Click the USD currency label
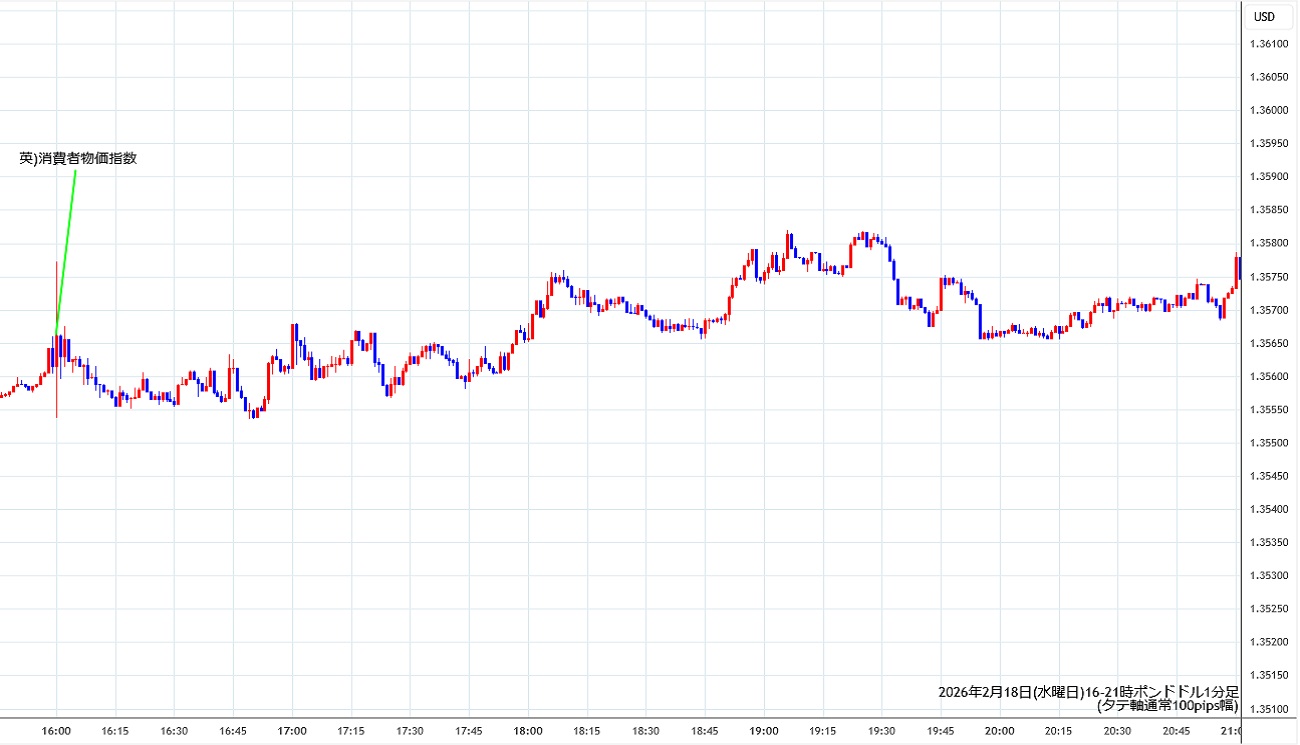The height and width of the screenshot is (745, 1300). click(1264, 16)
